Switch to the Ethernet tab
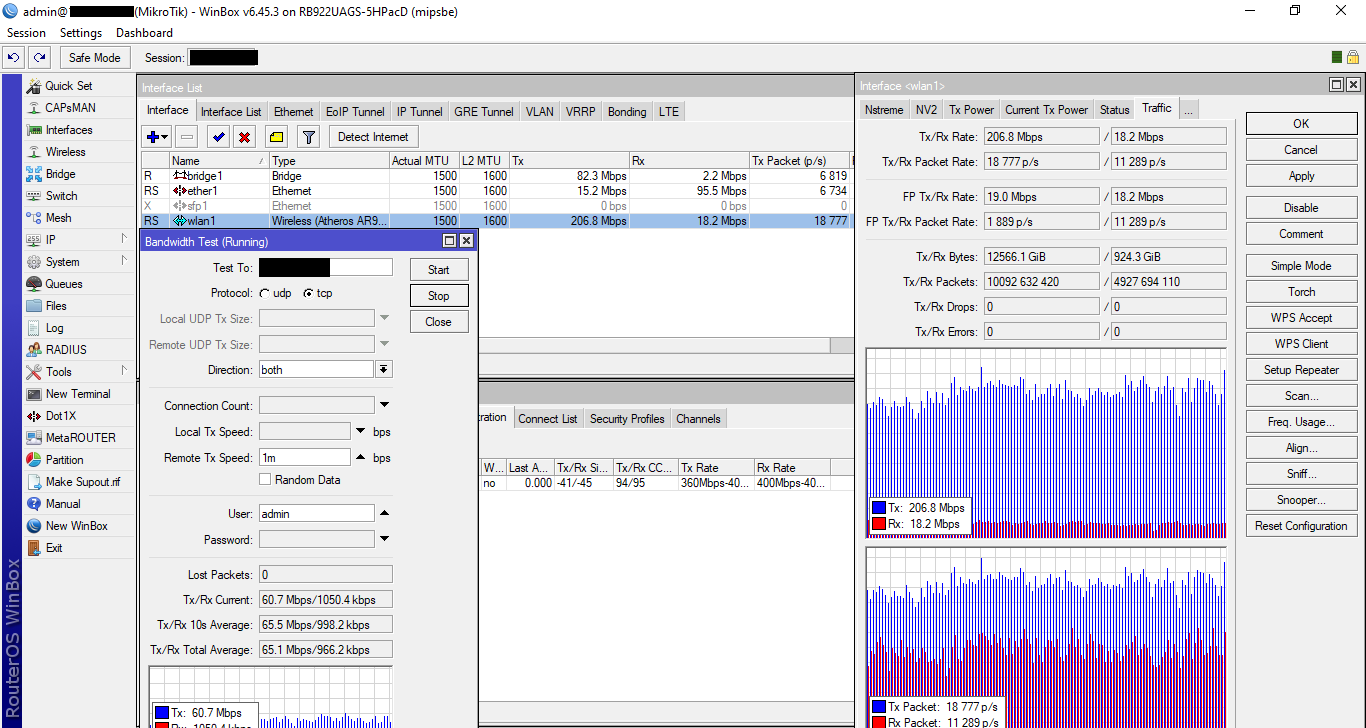Screen dimensions: 1366x728 coord(294,112)
